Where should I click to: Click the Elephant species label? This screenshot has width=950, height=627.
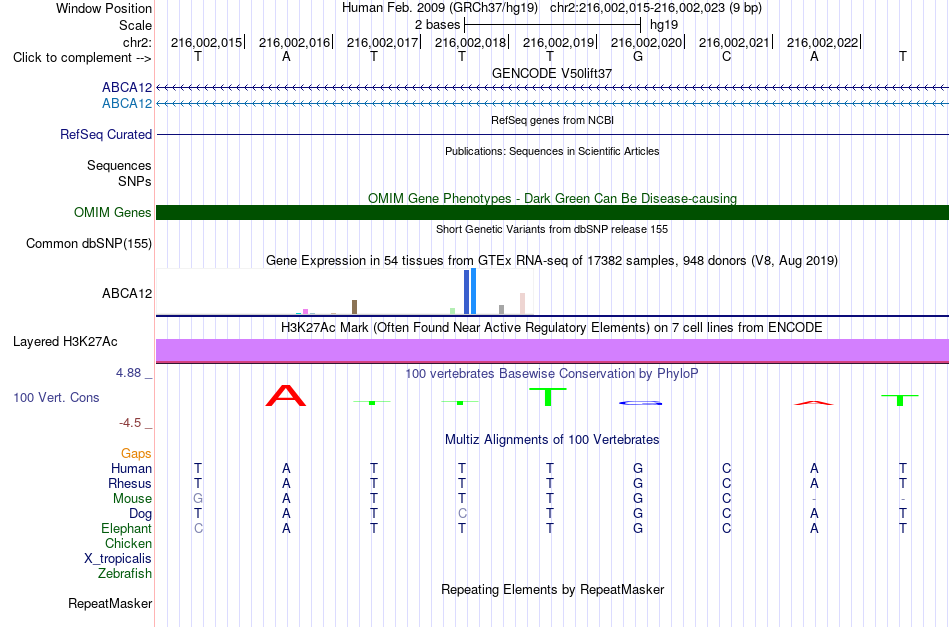126,529
